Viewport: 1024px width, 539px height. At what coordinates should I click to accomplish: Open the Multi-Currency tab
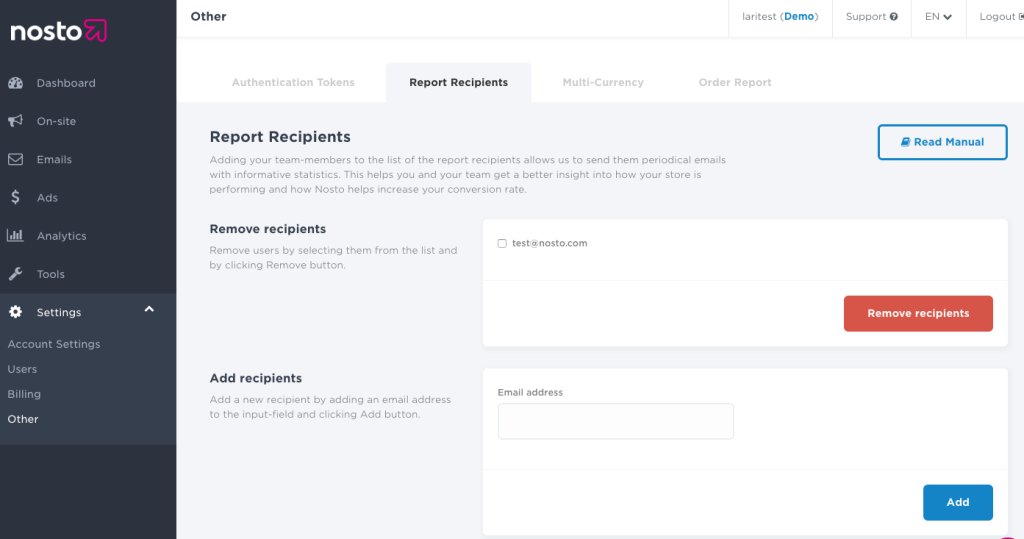point(603,82)
